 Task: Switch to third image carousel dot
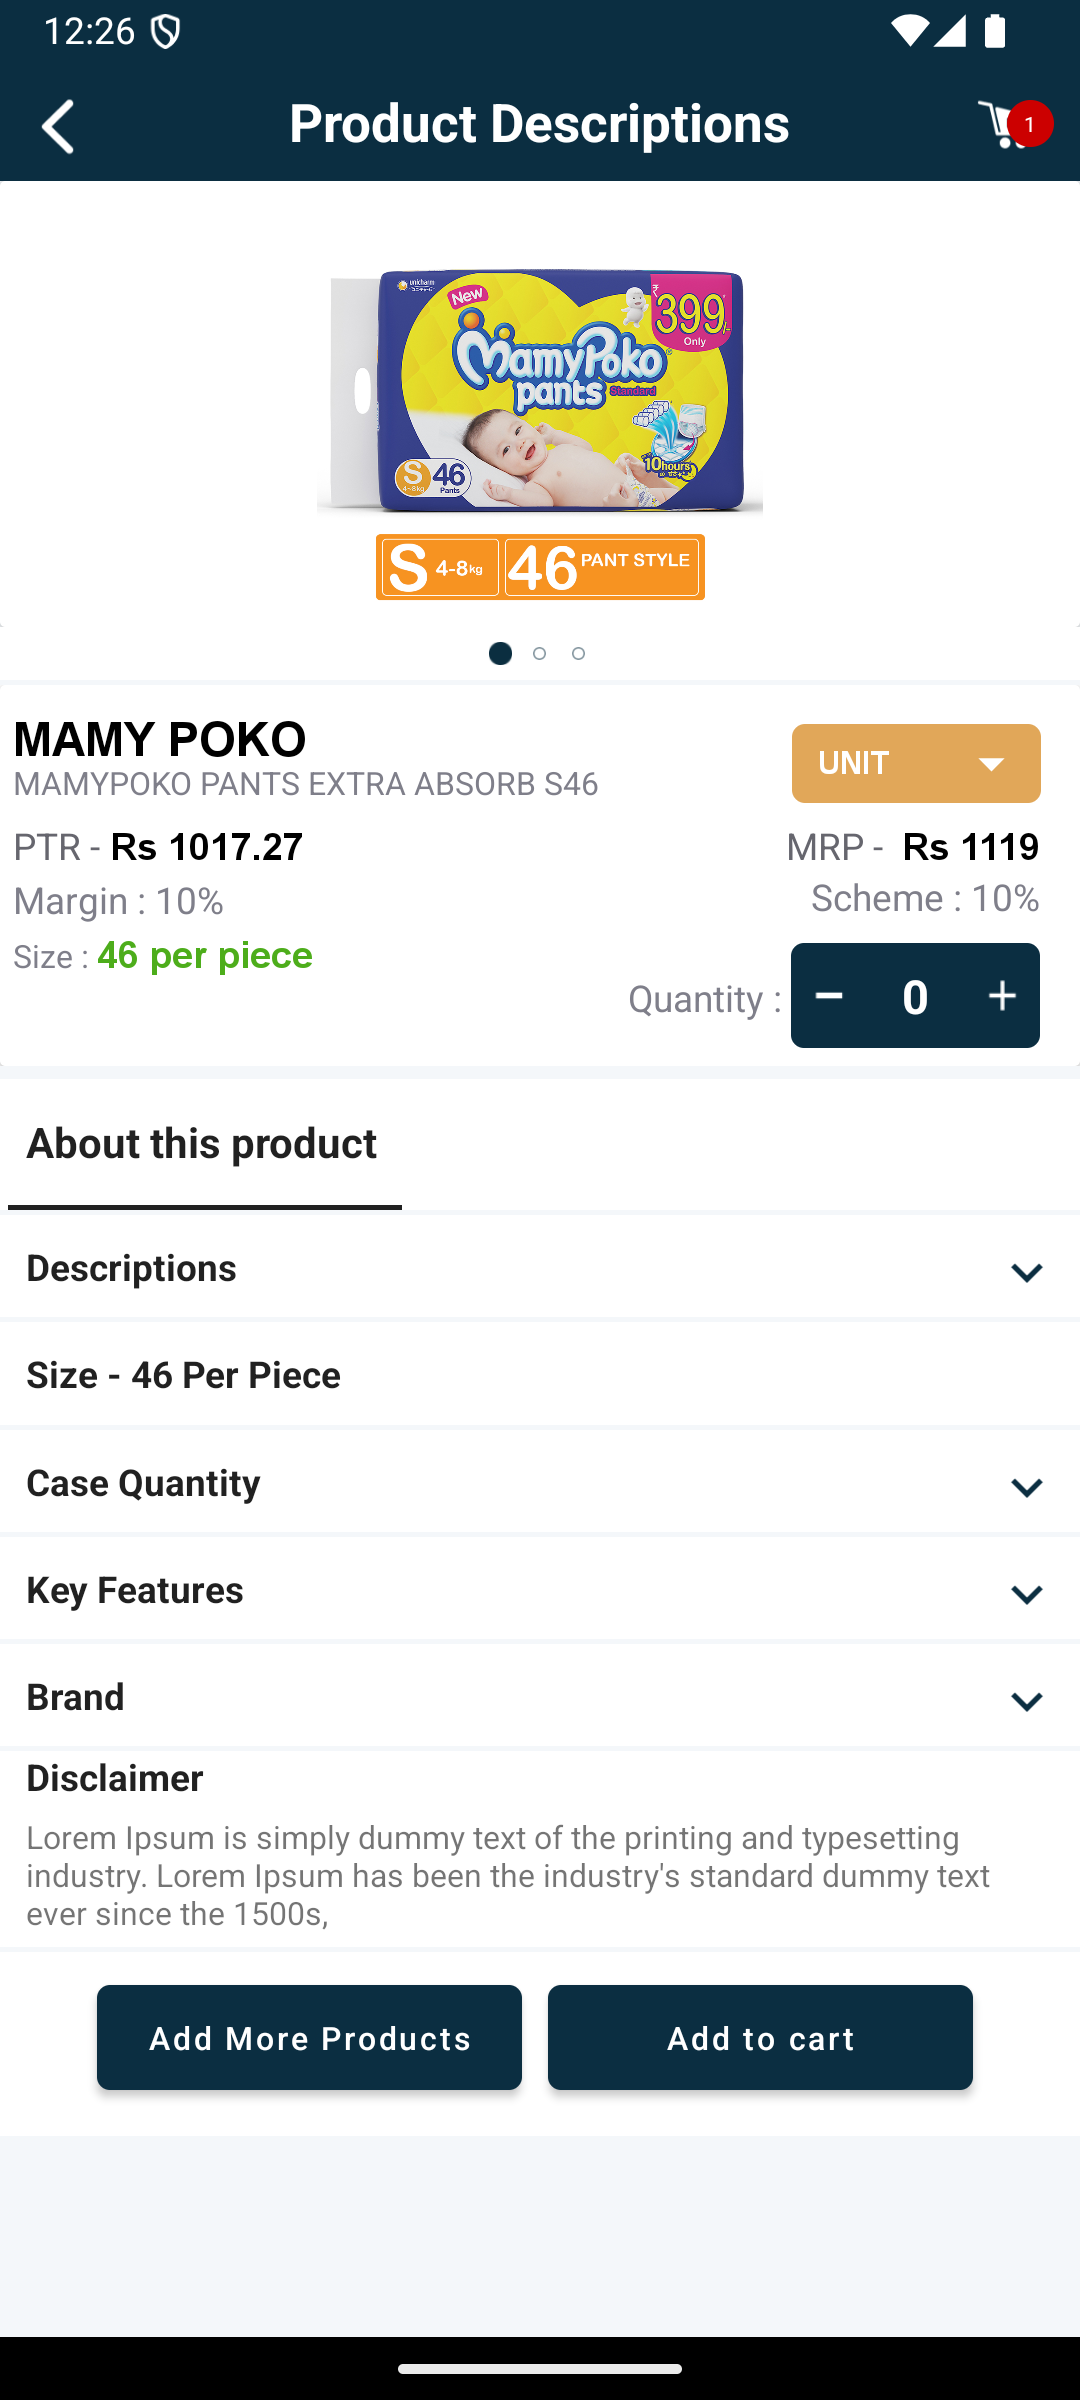tap(578, 653)
